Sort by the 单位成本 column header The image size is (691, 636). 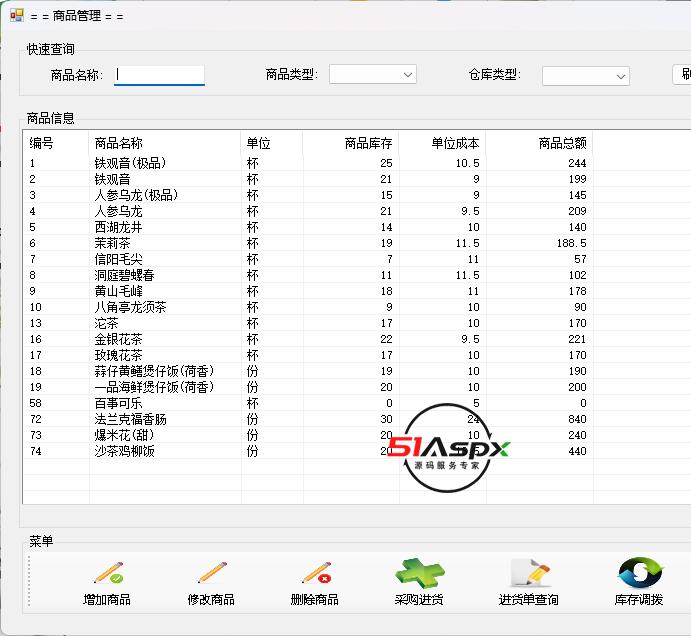coord(442,143)
